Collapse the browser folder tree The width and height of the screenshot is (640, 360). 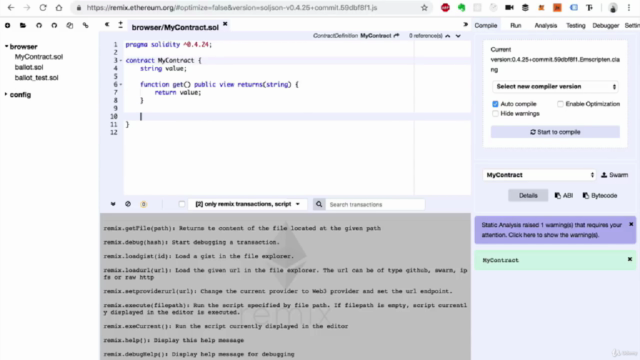pyautogui.click(x=7, y=47)
